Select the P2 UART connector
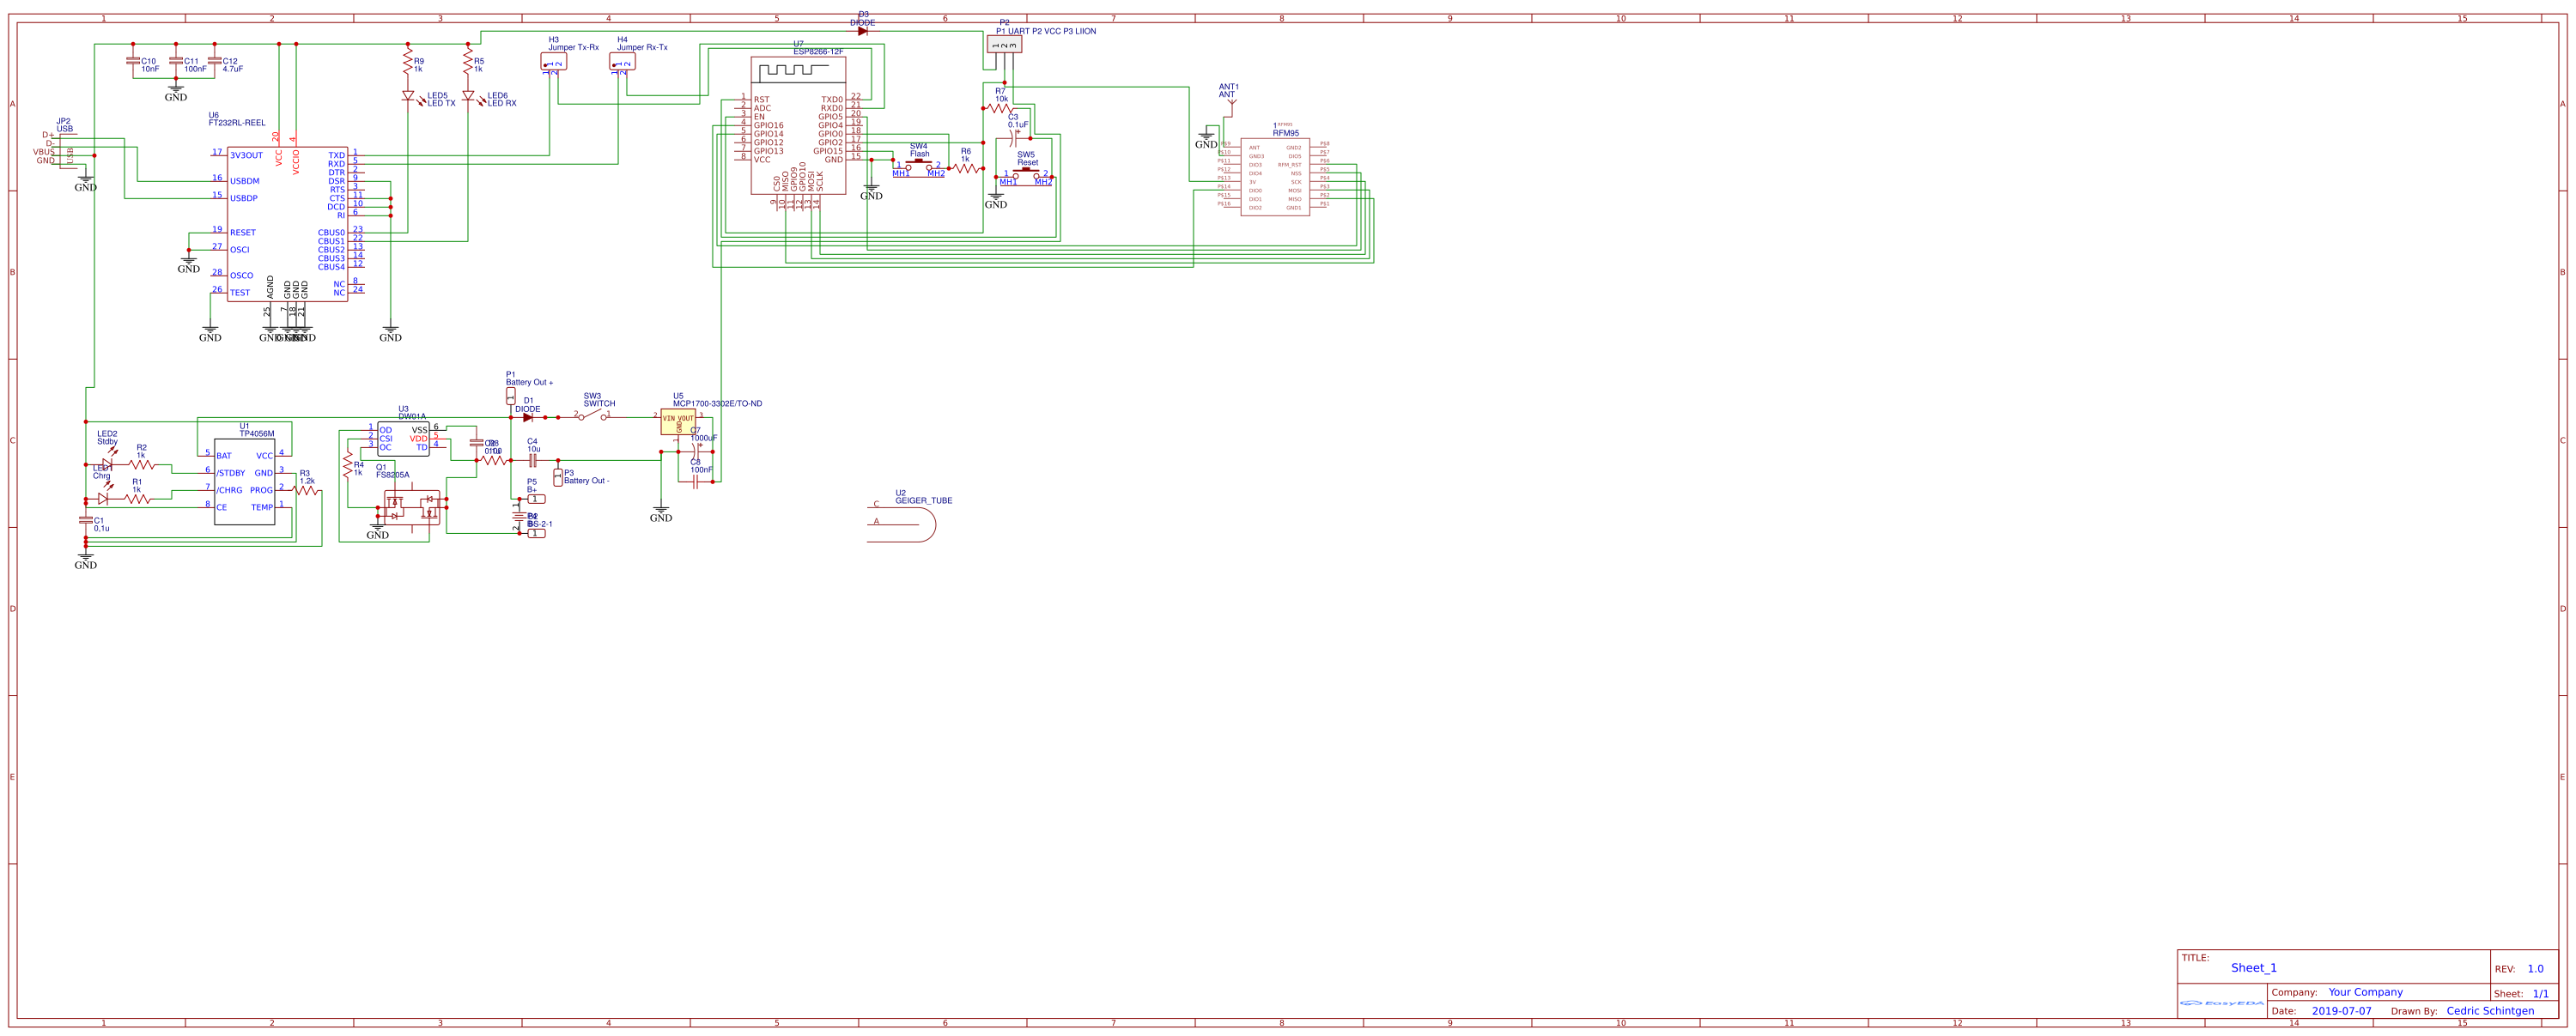This screenshot has width=2576, height=1036. [x=1004, y=44]
